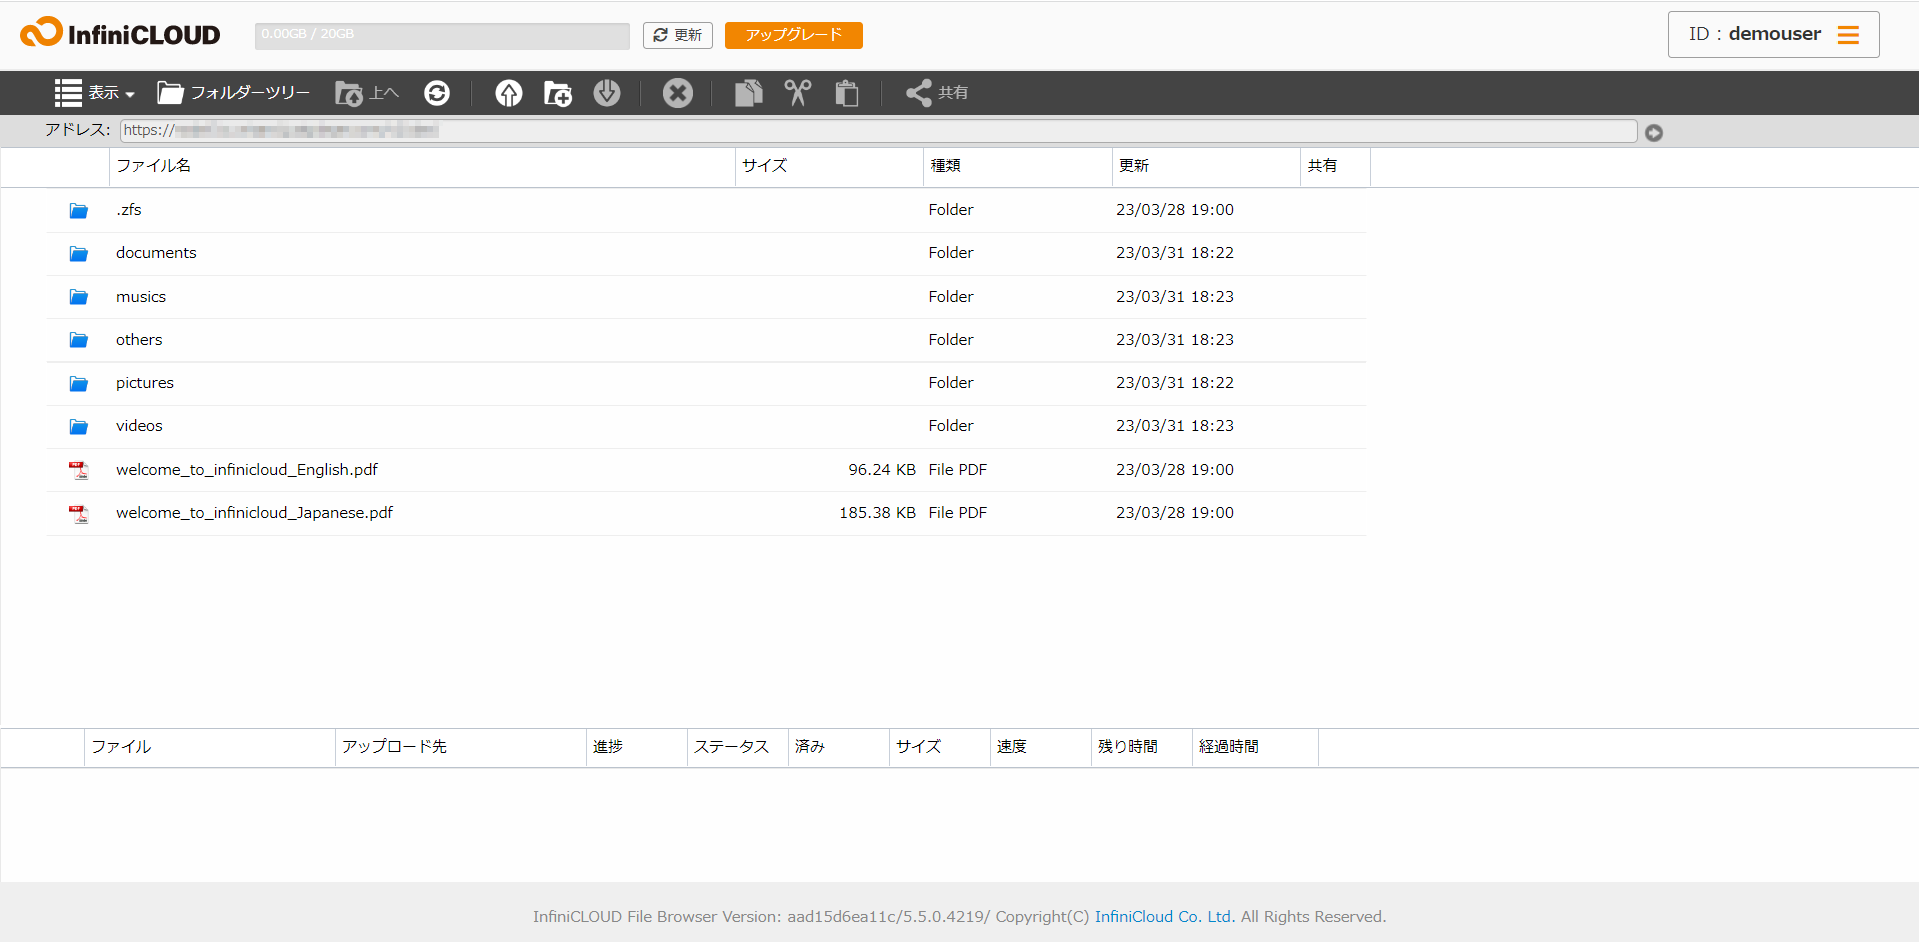Click the アドレス URL input field

click(877, 131)
